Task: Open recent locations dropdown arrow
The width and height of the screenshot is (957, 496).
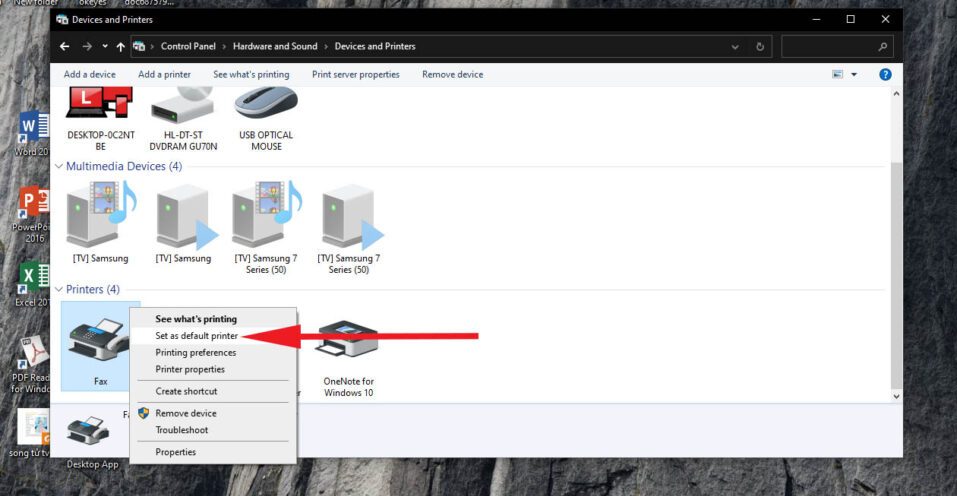Action: (x=105, y=46)
